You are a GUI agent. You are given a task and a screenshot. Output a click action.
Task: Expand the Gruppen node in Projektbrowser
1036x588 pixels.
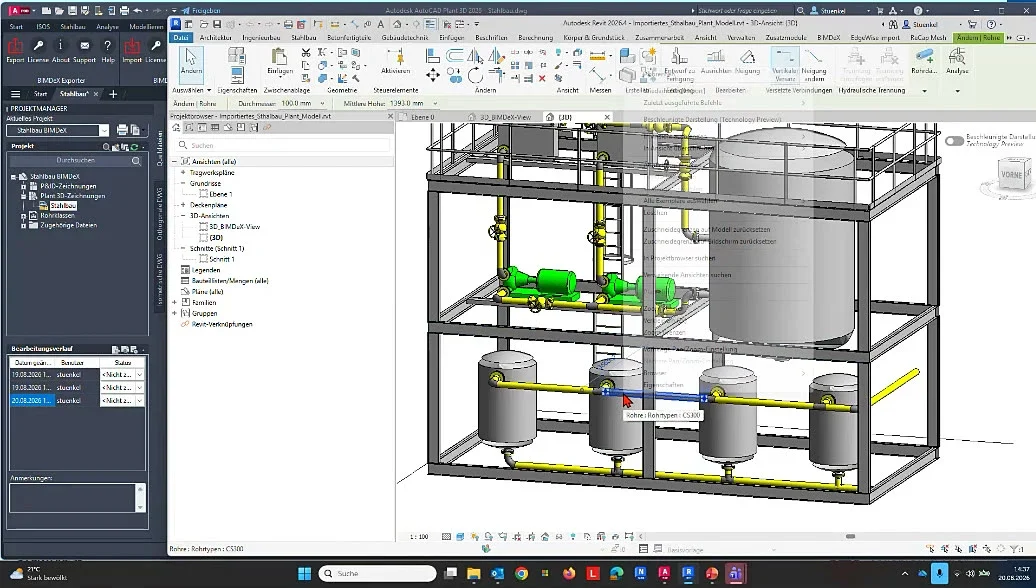coord(175,313)
